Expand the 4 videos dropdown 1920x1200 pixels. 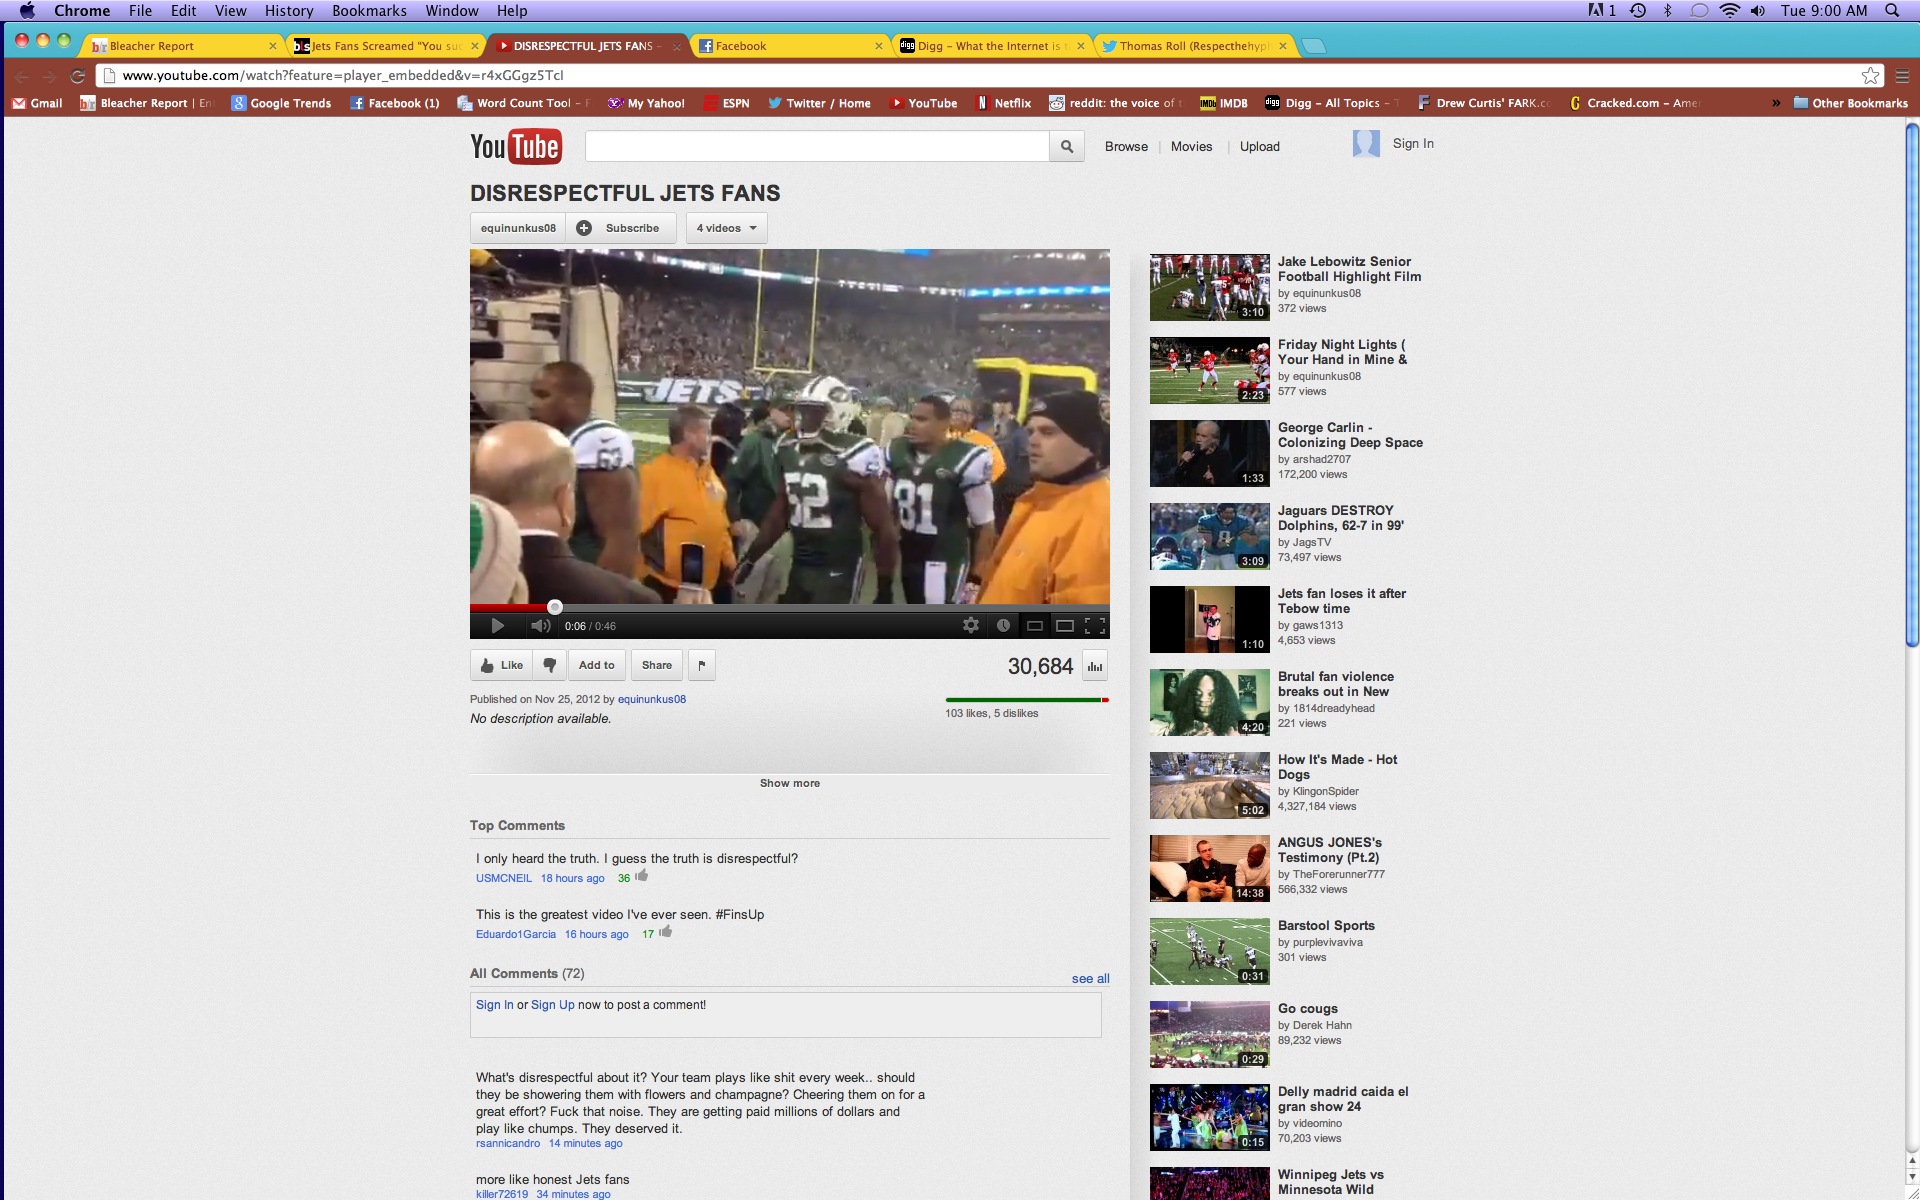click(726, 228)
